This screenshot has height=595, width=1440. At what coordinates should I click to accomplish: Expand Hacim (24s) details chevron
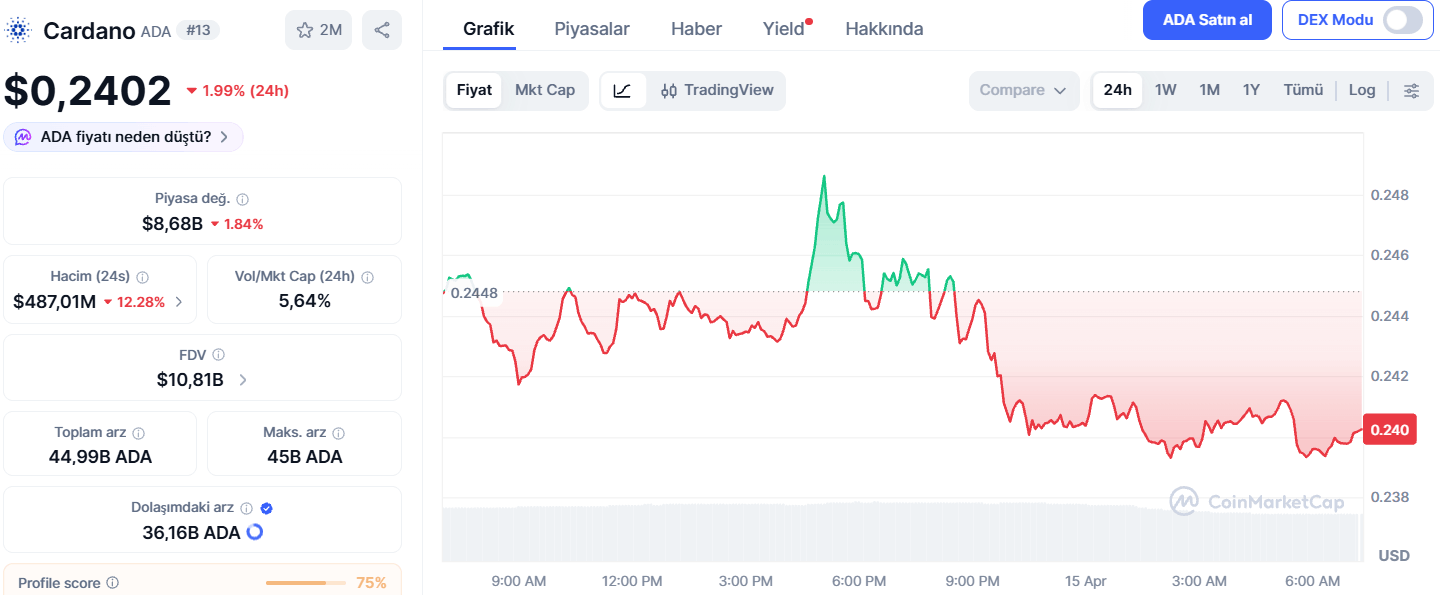[179, 301]
